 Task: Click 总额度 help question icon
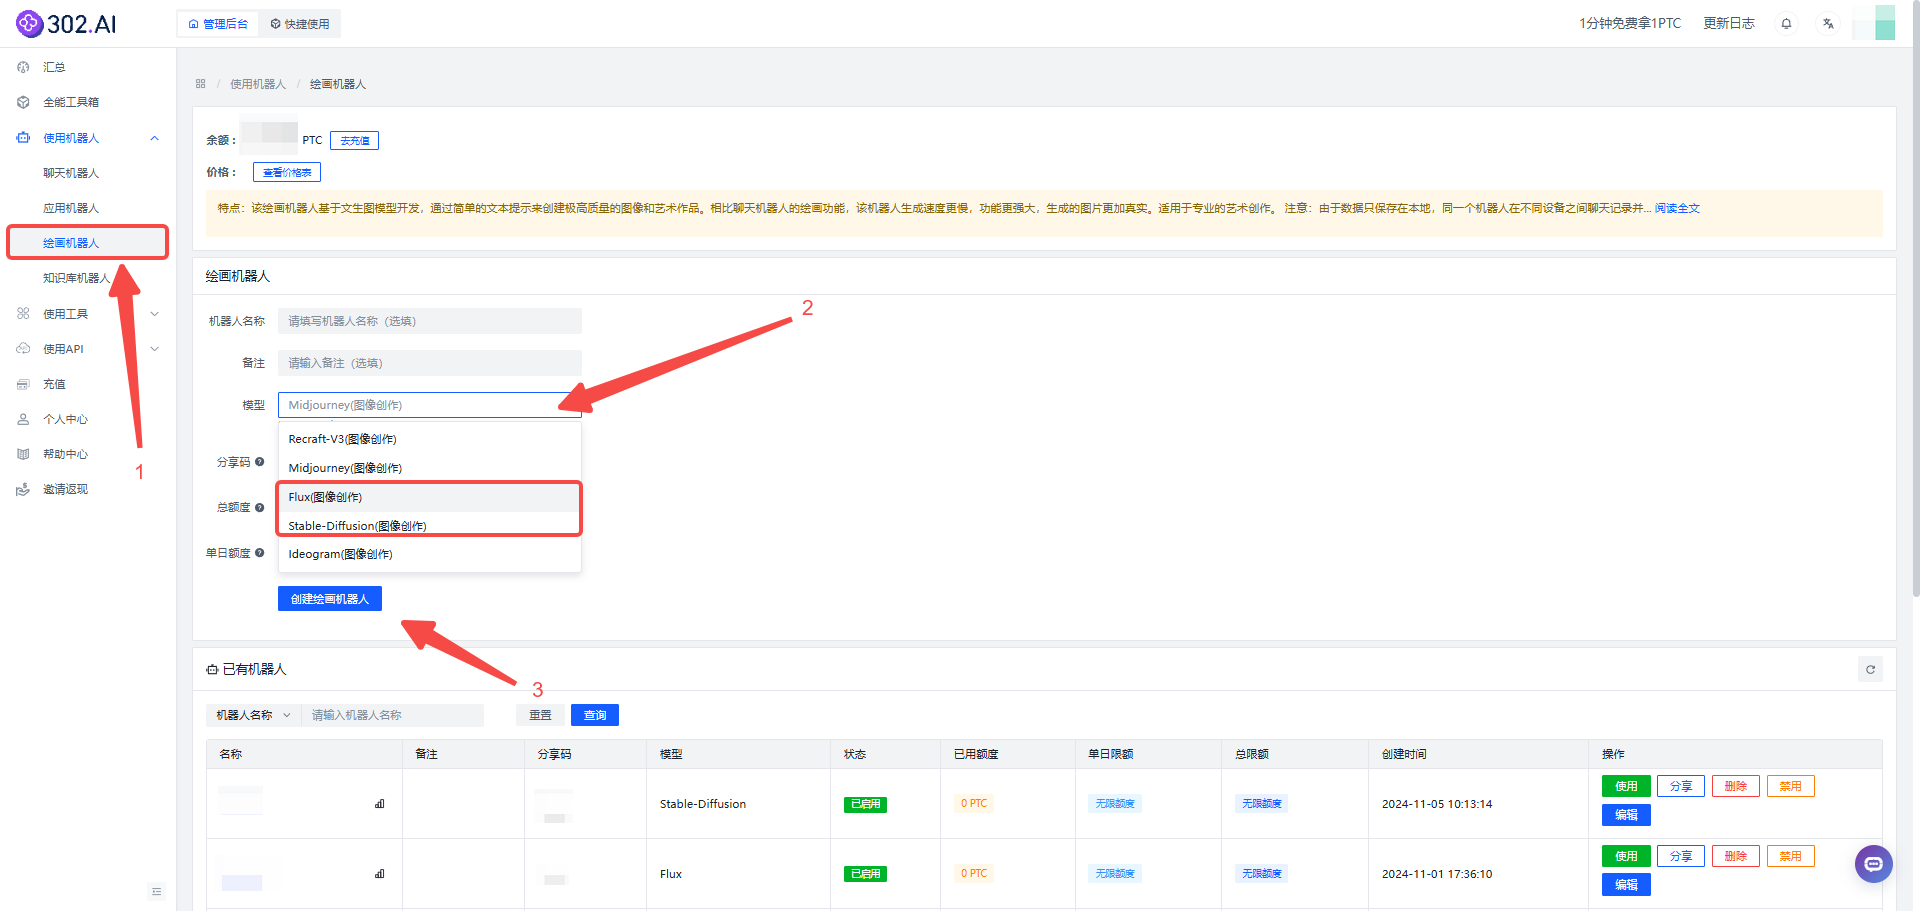(260, 508)
